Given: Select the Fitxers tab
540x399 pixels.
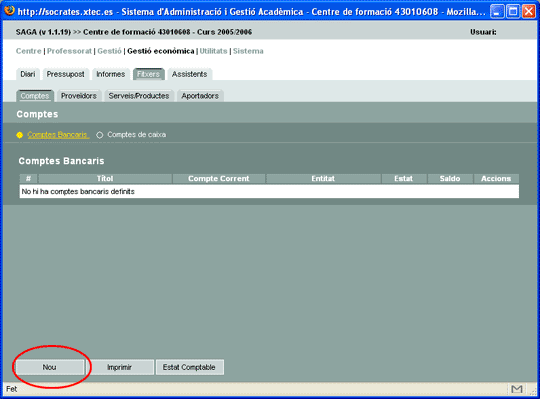Looking at the screenshot, I should [x=148, y=74].
